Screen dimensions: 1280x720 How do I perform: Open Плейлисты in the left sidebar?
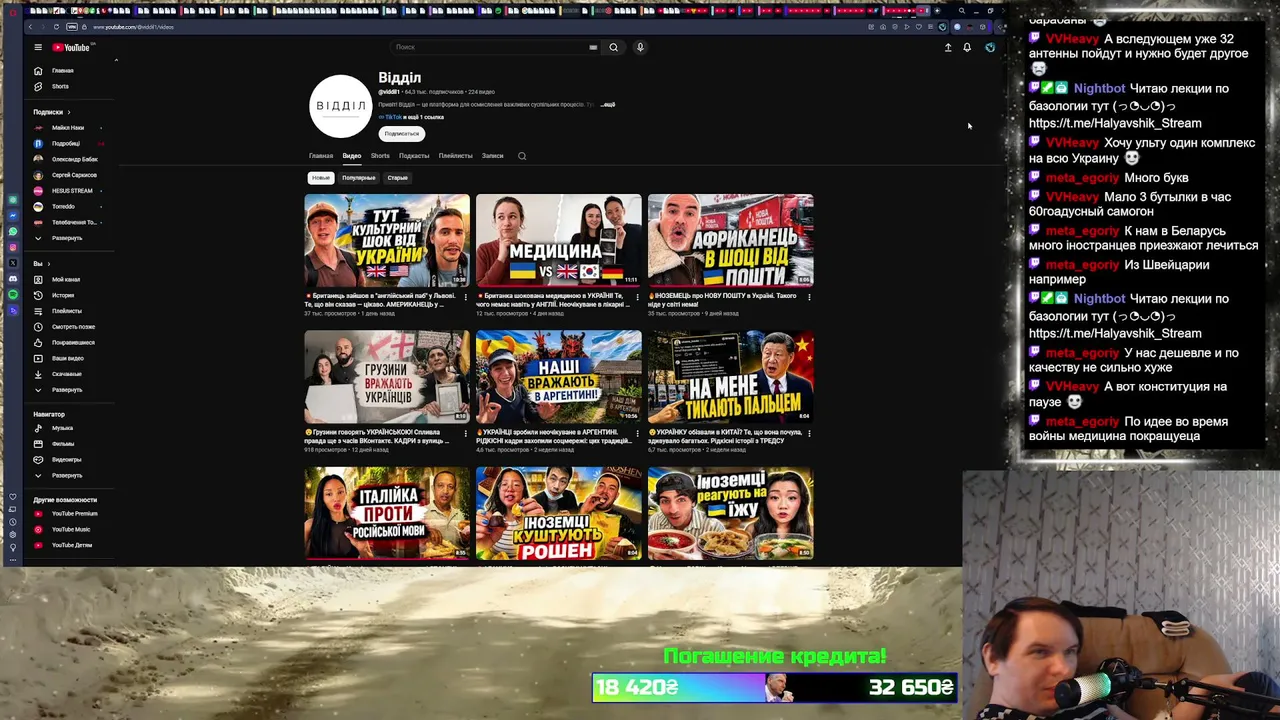67,311
